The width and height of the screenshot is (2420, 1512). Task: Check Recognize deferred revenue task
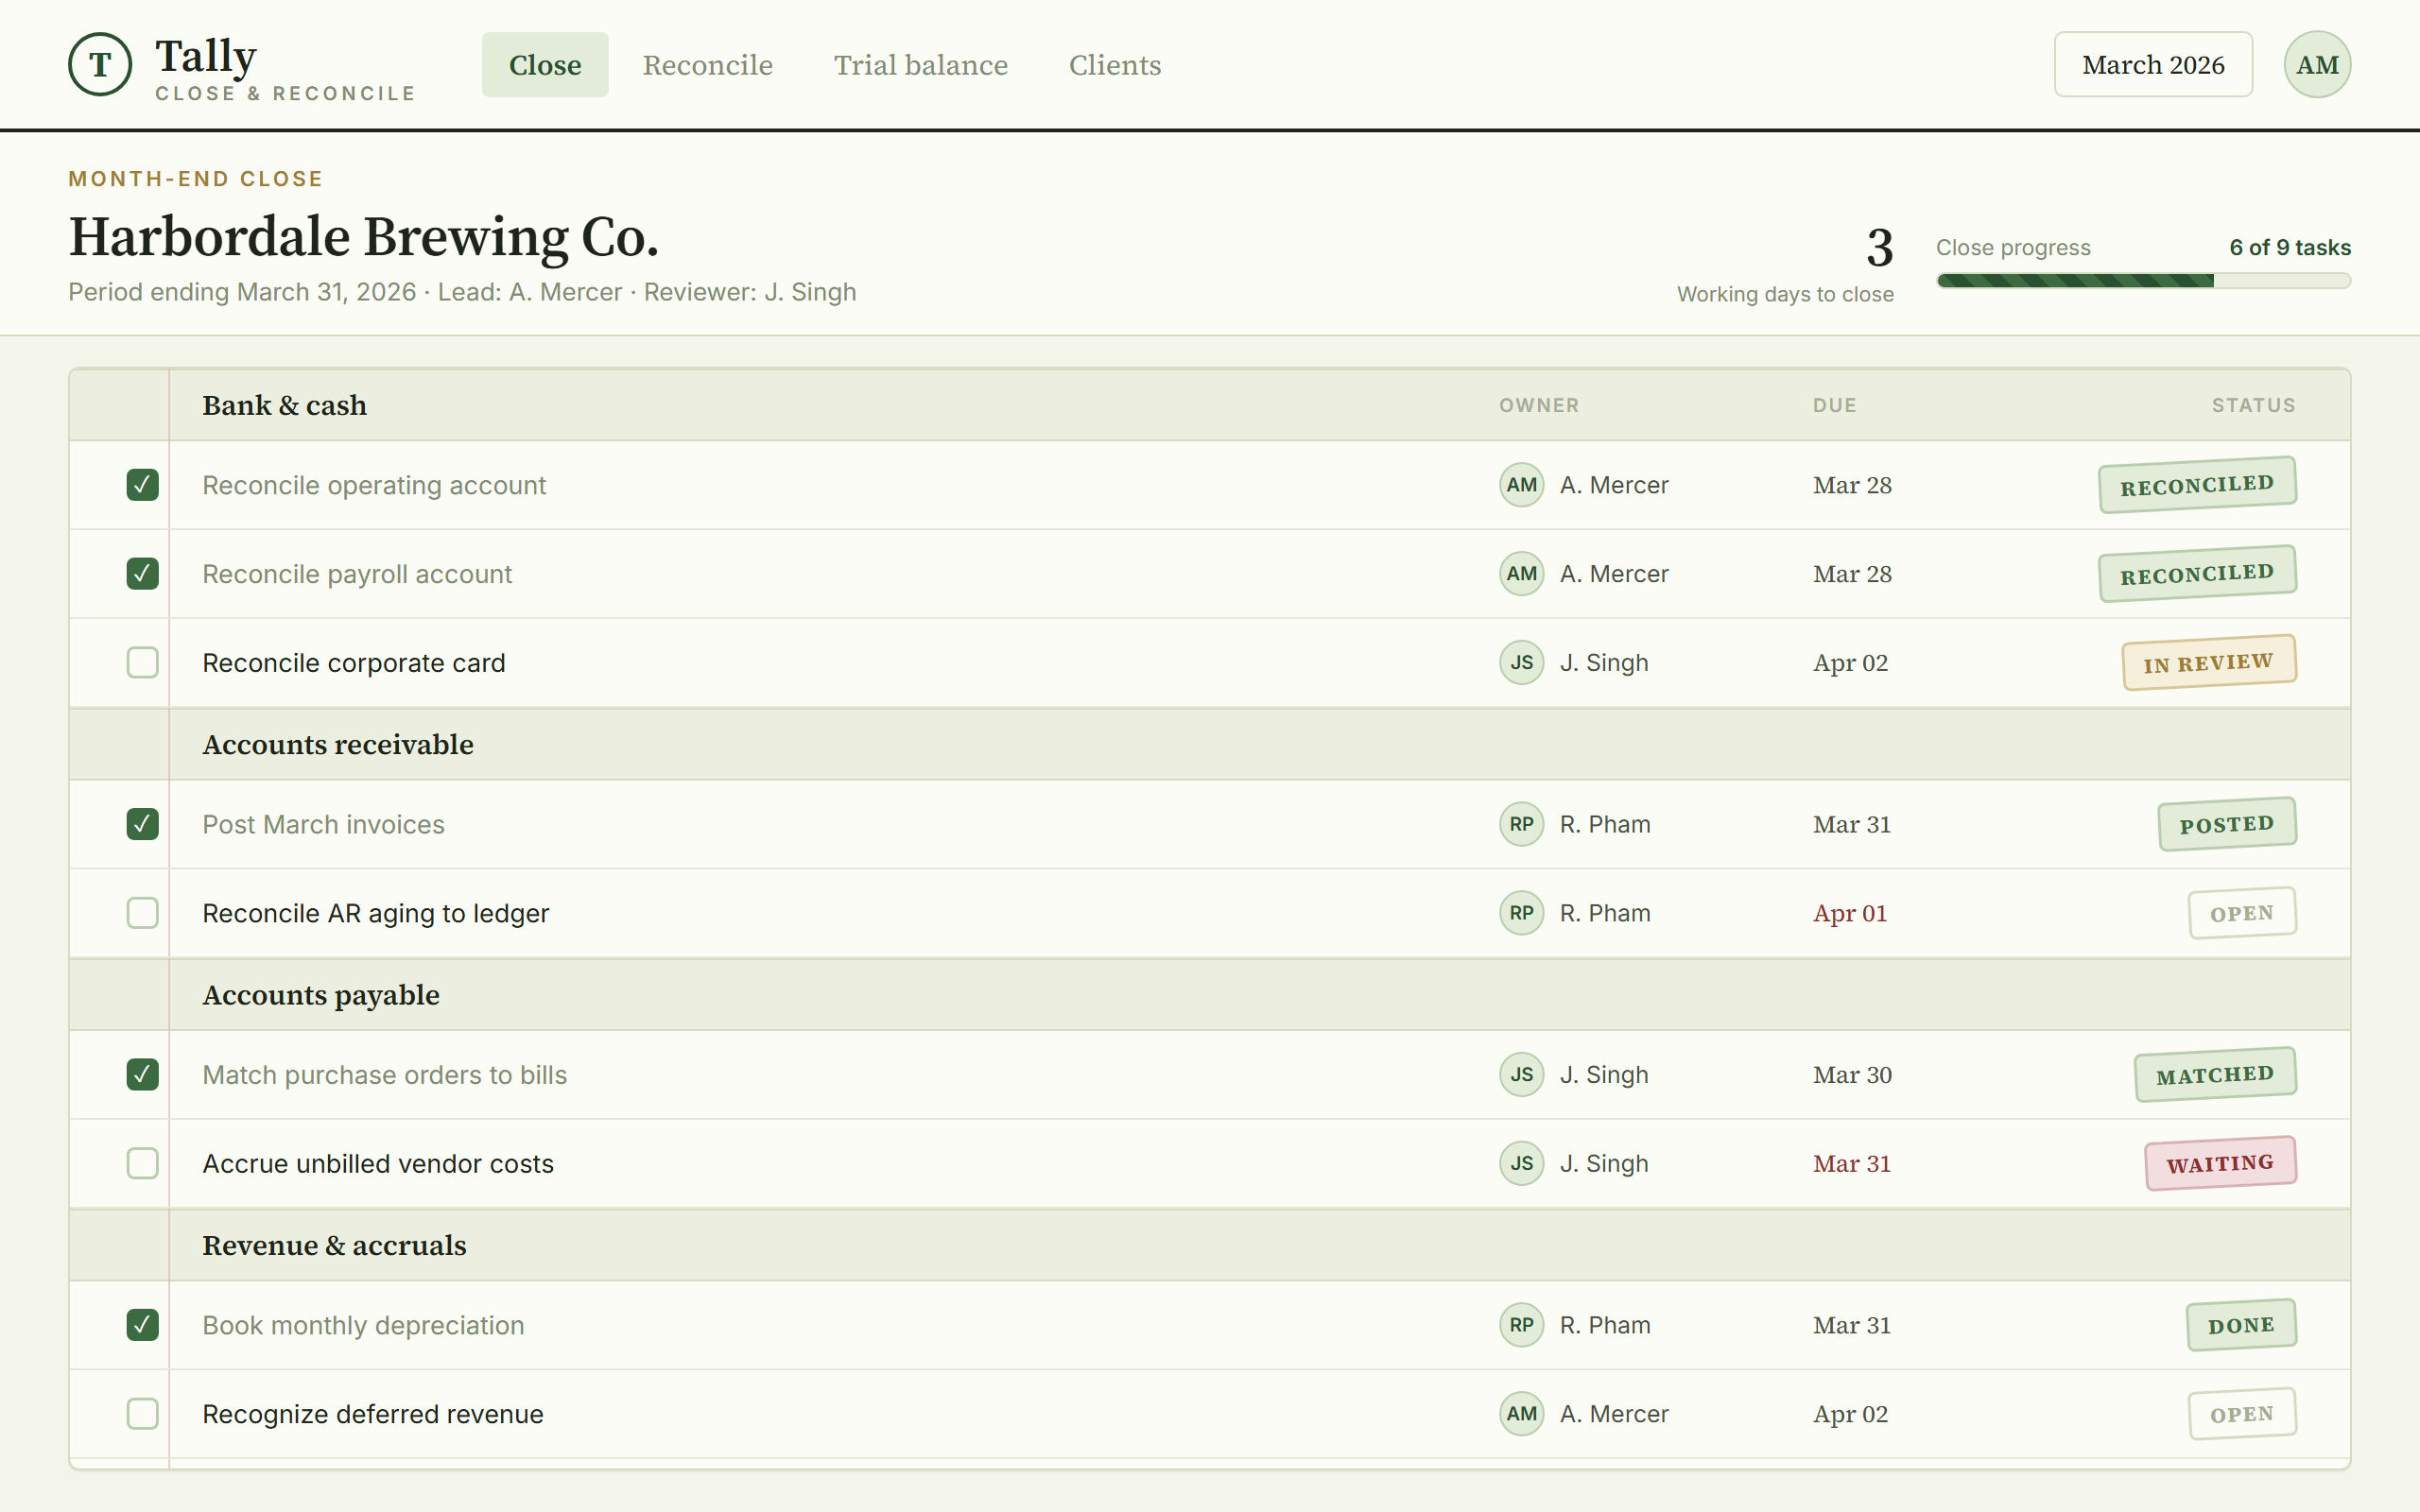coord(143,1414)
